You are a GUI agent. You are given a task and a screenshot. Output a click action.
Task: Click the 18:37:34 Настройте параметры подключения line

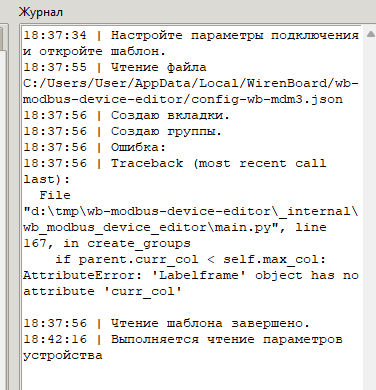(191, 35)
